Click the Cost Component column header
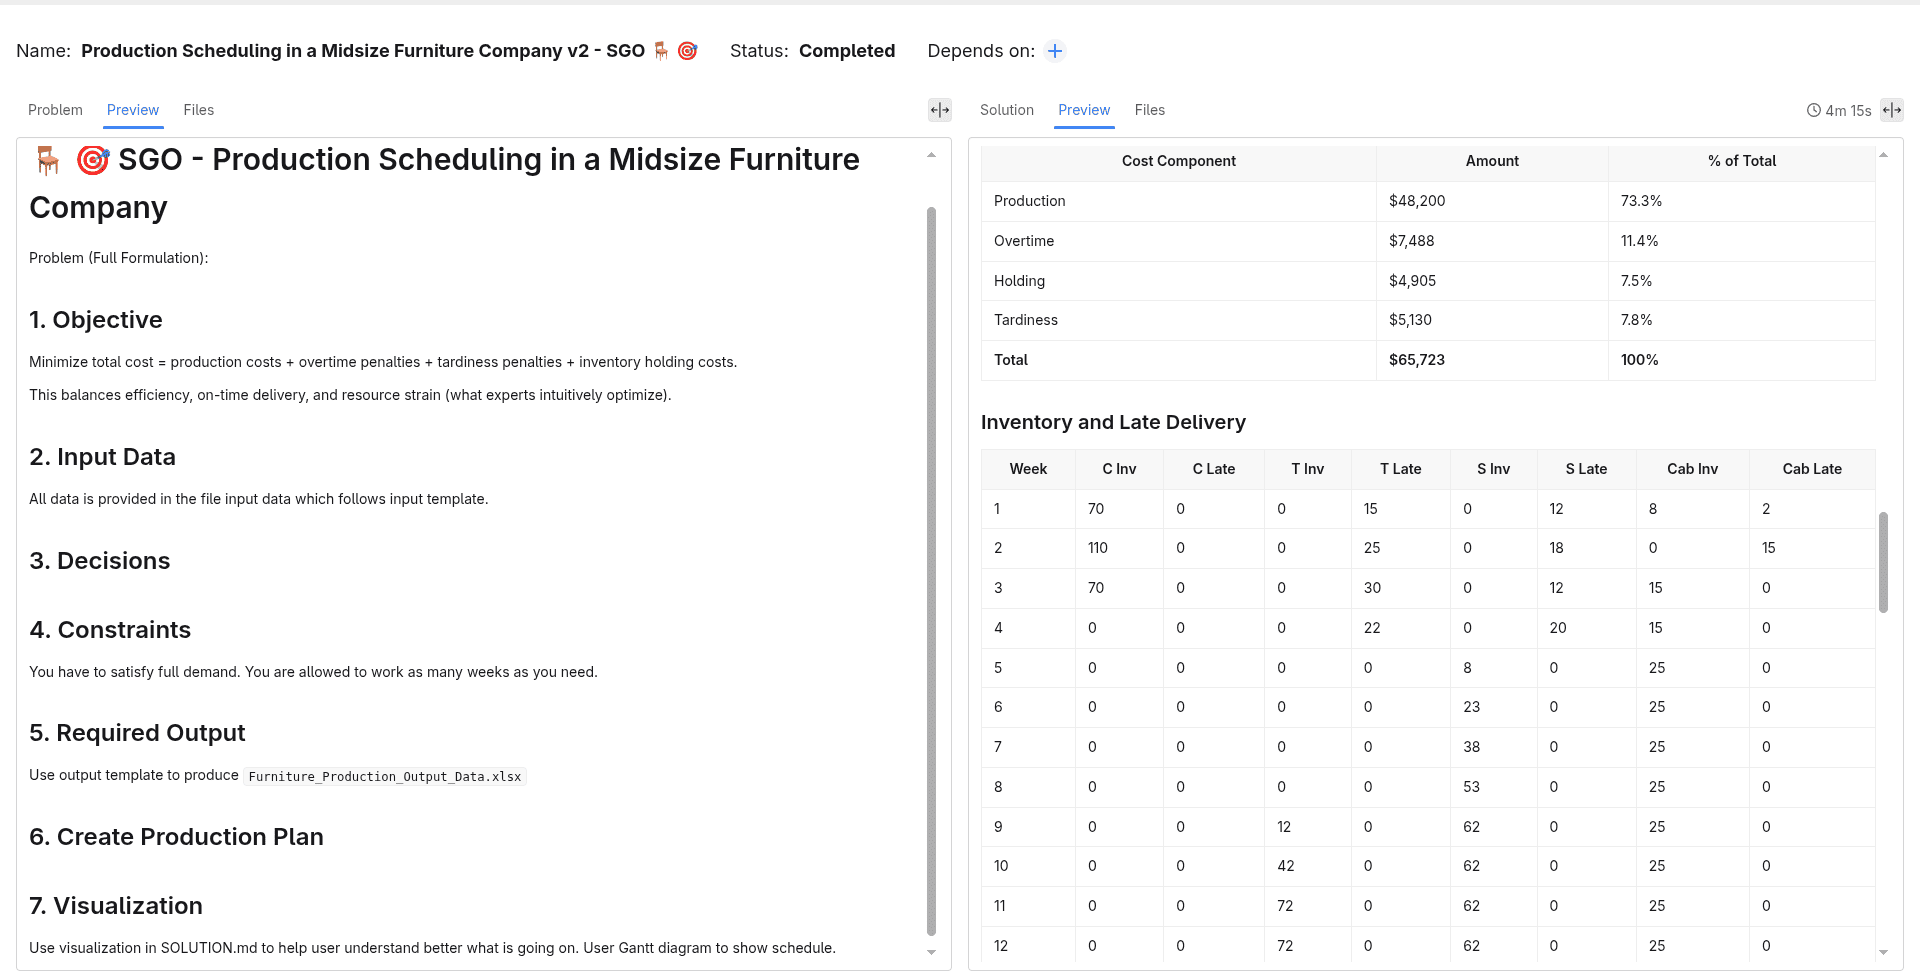The height and width of the screenshot is (978, 1920). 1179,161
